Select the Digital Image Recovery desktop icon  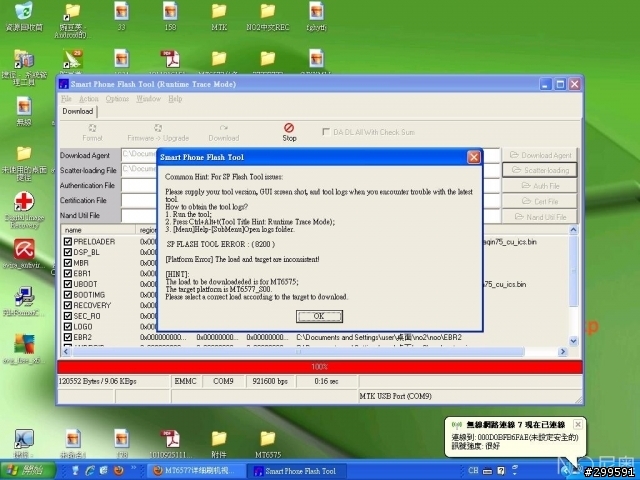[x=24, y=202]
